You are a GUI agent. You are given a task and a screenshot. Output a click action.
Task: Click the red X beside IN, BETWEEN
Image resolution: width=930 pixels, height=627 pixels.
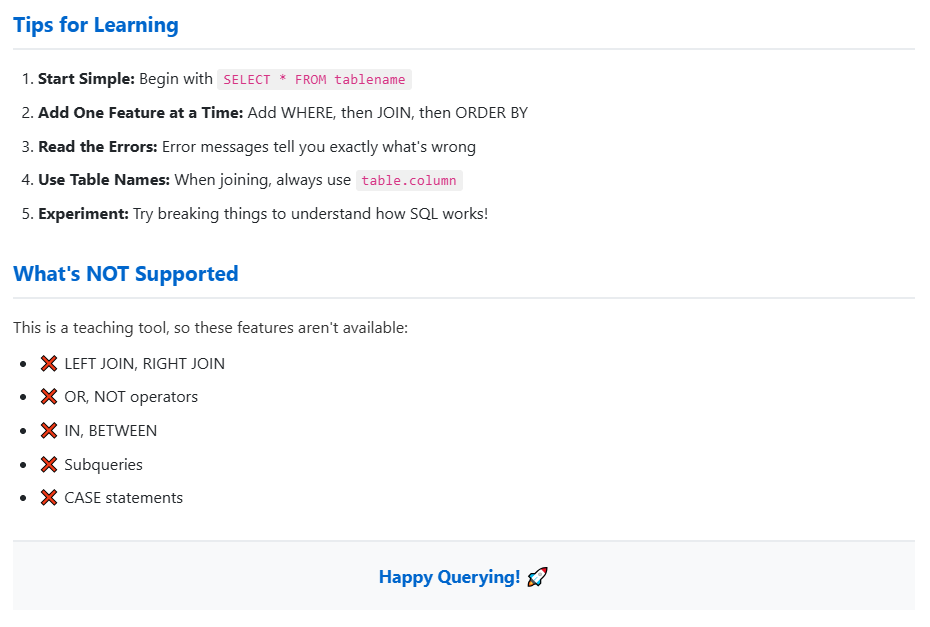tap(48, 431)
